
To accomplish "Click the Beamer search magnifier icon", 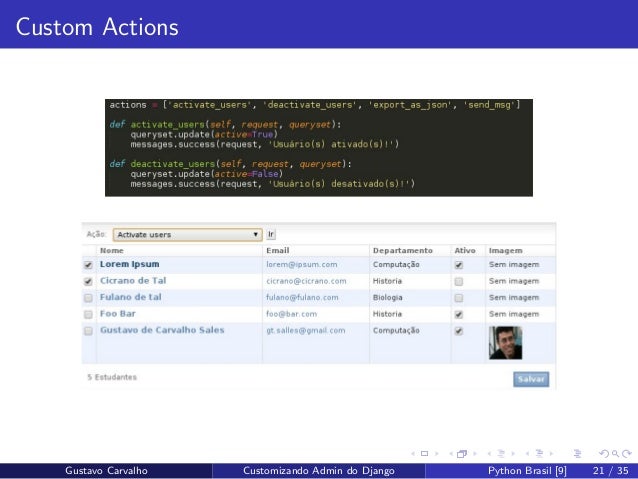I will (x=615, y=453).
